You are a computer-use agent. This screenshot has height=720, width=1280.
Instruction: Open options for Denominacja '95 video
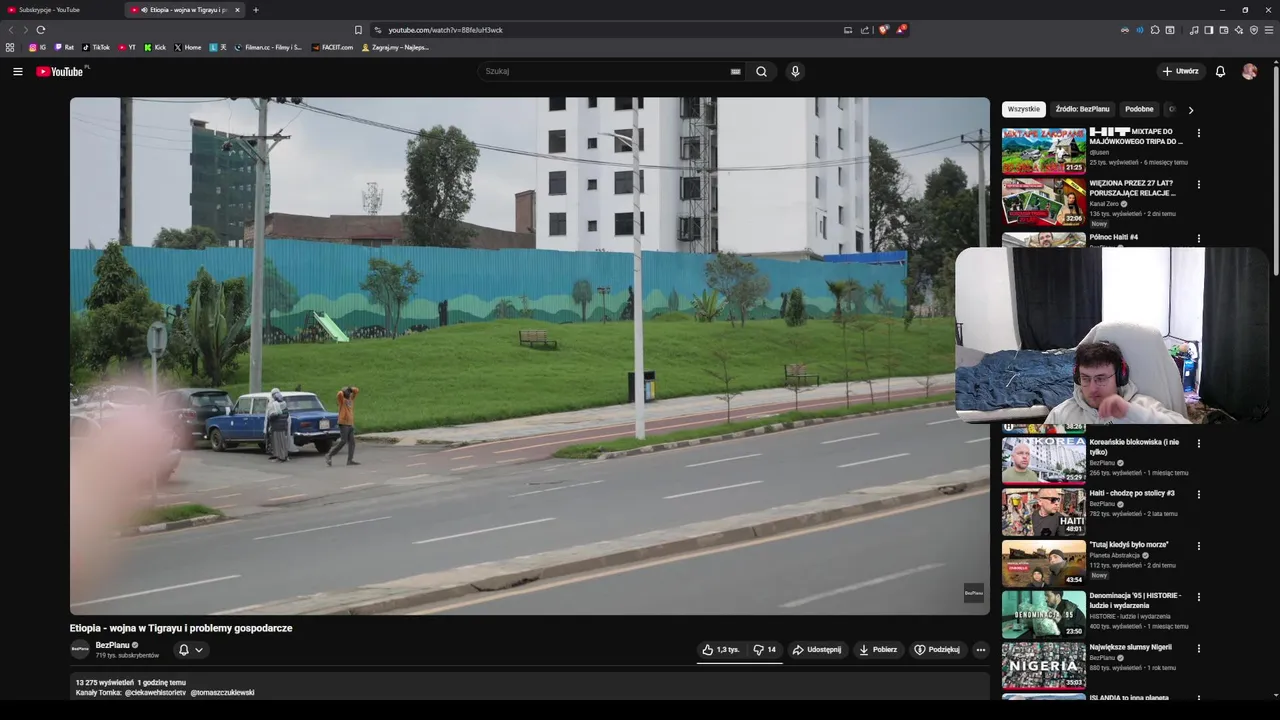[1198, 597]
